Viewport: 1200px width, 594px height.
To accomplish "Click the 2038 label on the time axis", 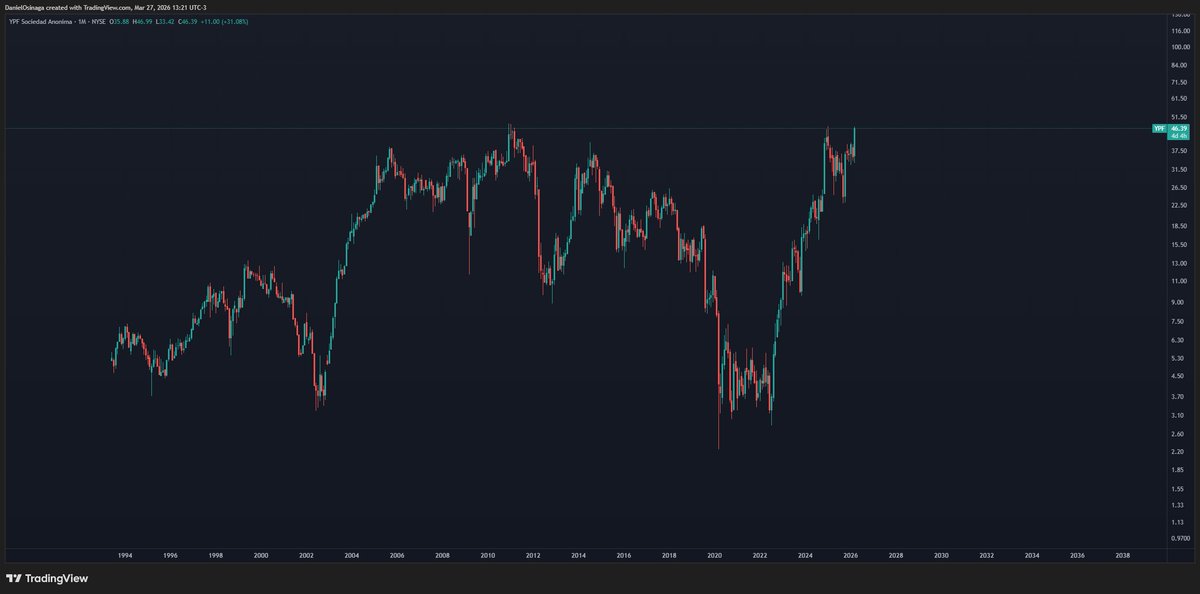I will [1123, 555].
